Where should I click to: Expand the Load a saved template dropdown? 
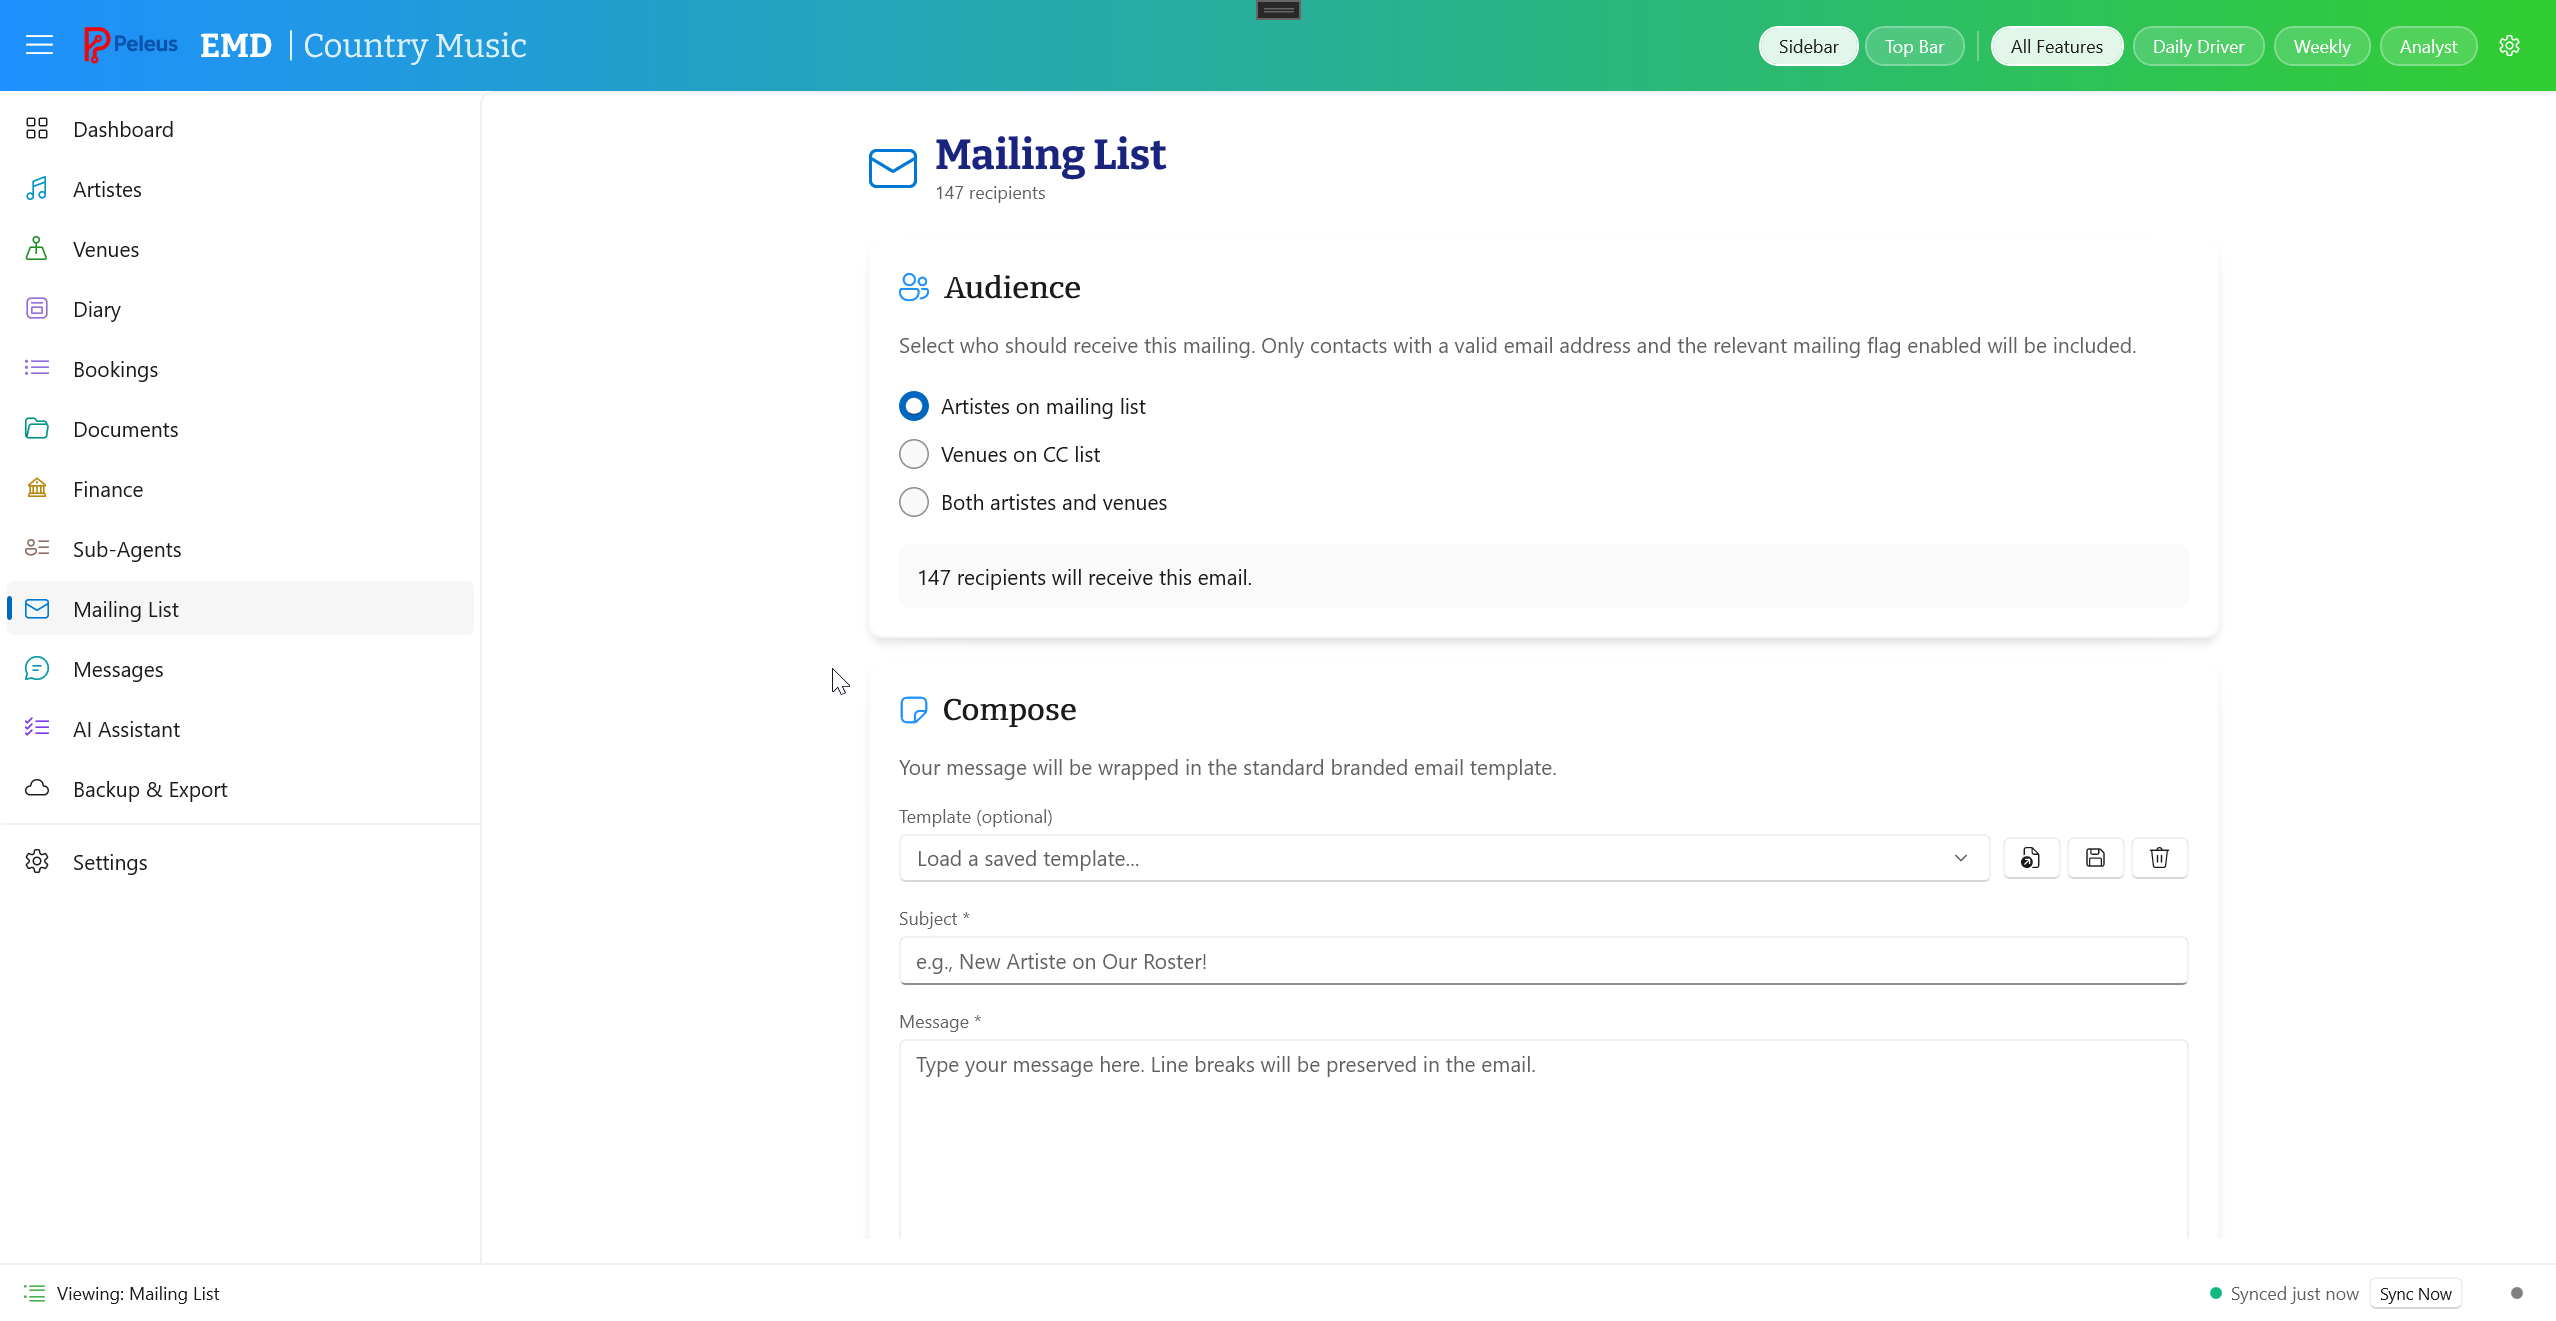coord(1443,858)
